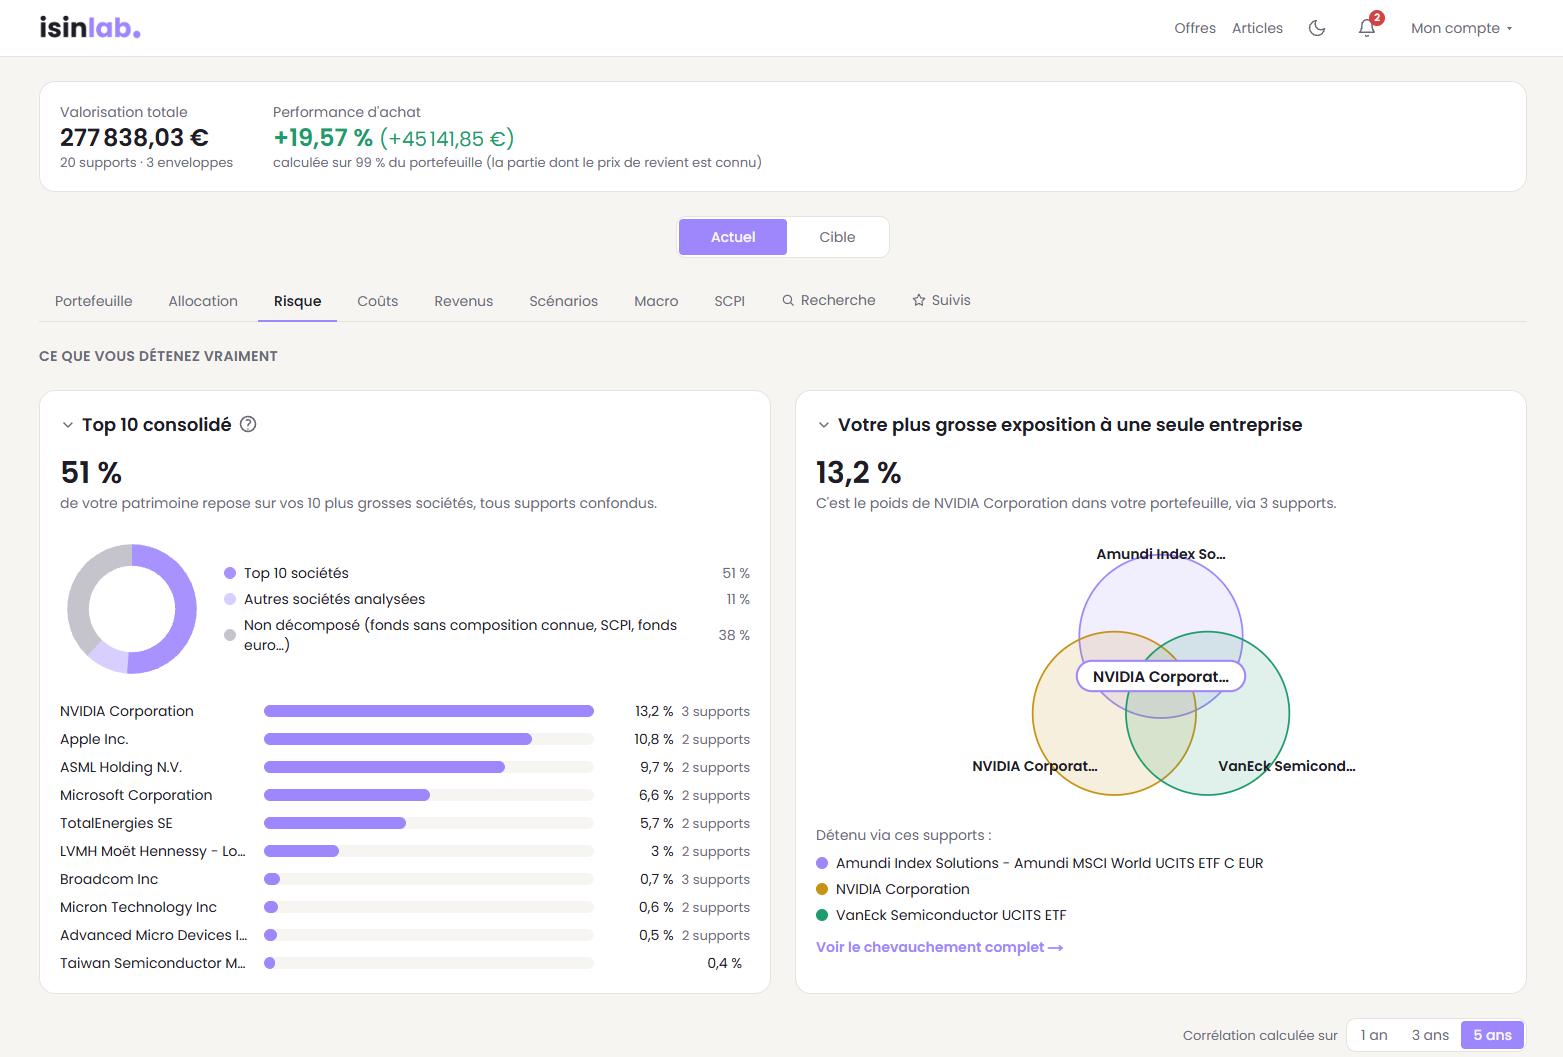Screen dimensions: 1563x1057
Task: Click 51 % top 10 figure heading
Action: (x=91, y=472)
